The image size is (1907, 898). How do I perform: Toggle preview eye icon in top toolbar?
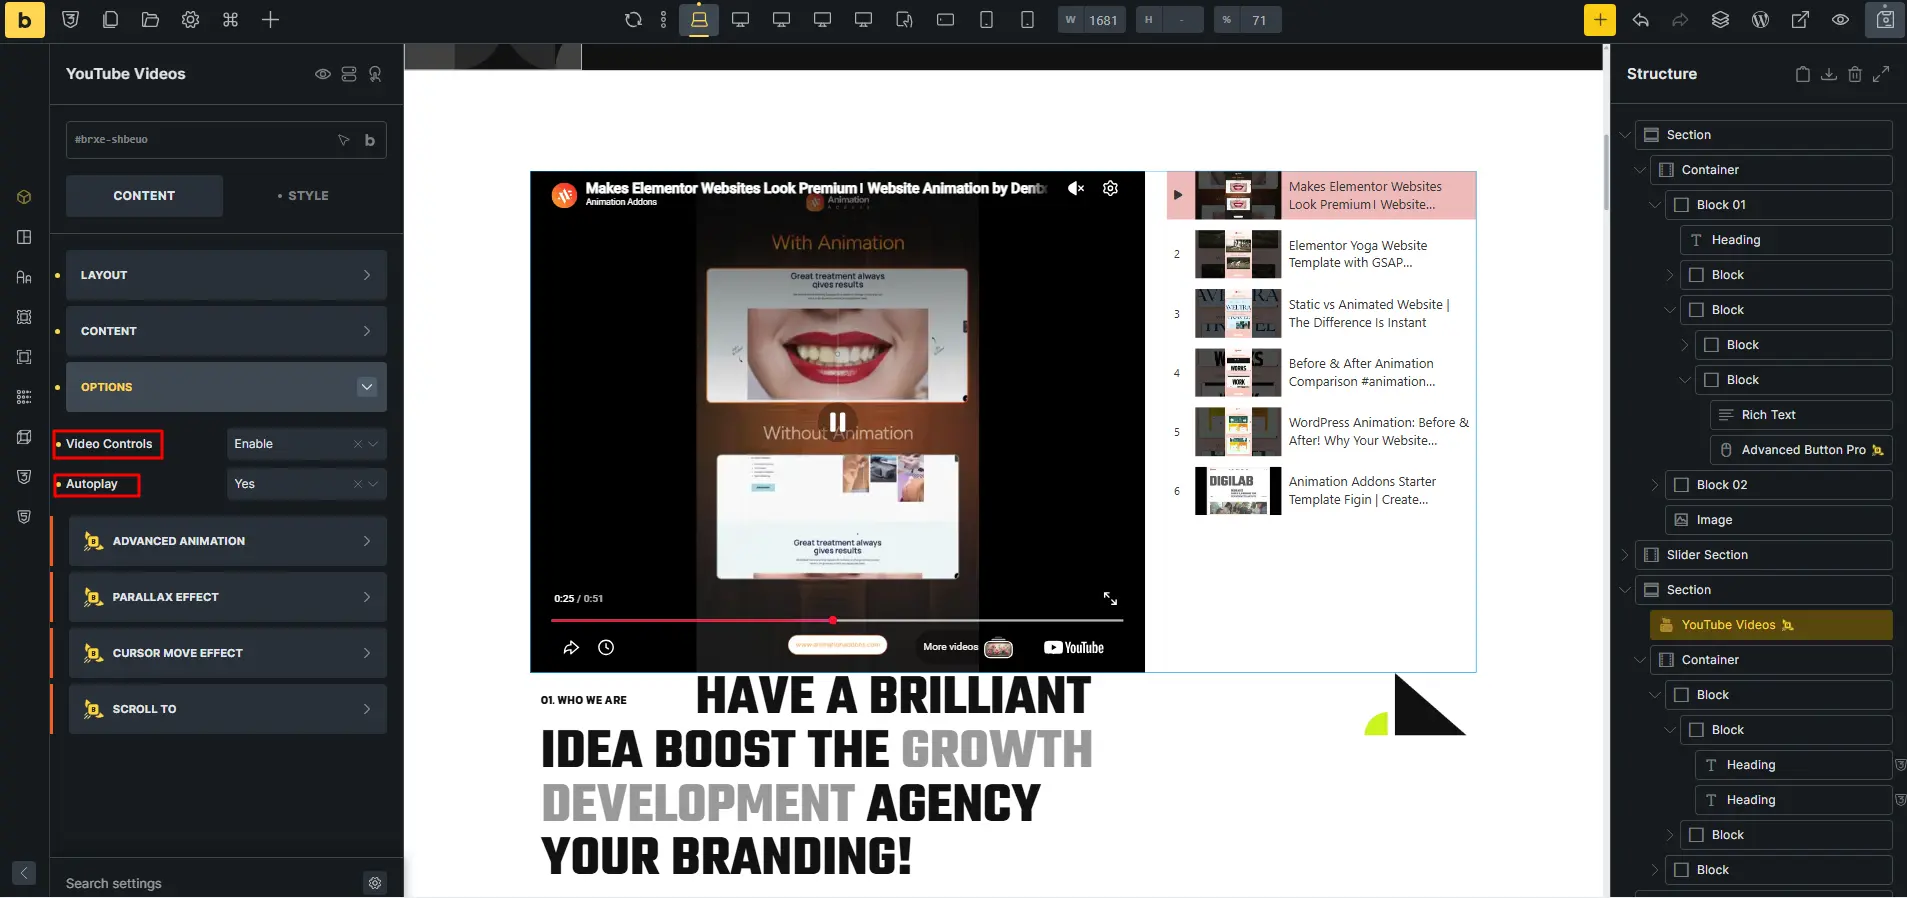coord(1840,20)
